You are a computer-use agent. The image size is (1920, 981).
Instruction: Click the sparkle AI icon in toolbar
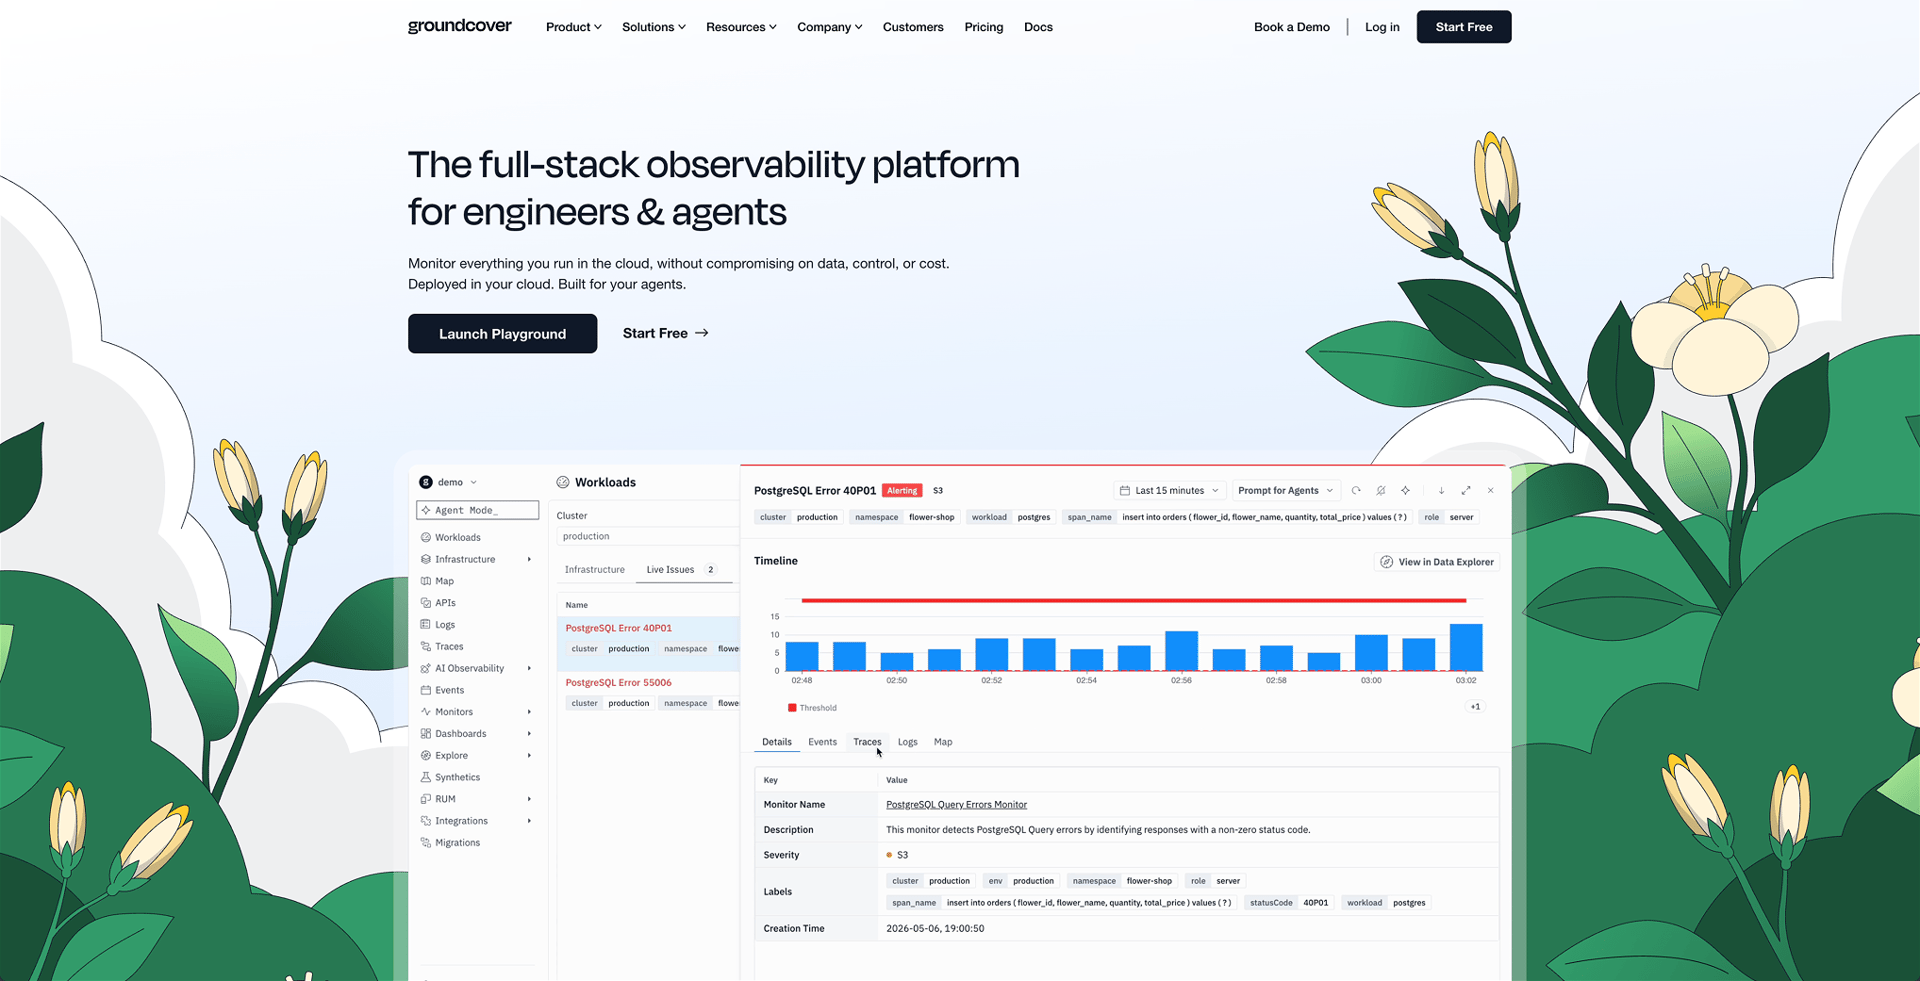[1406, 491]
